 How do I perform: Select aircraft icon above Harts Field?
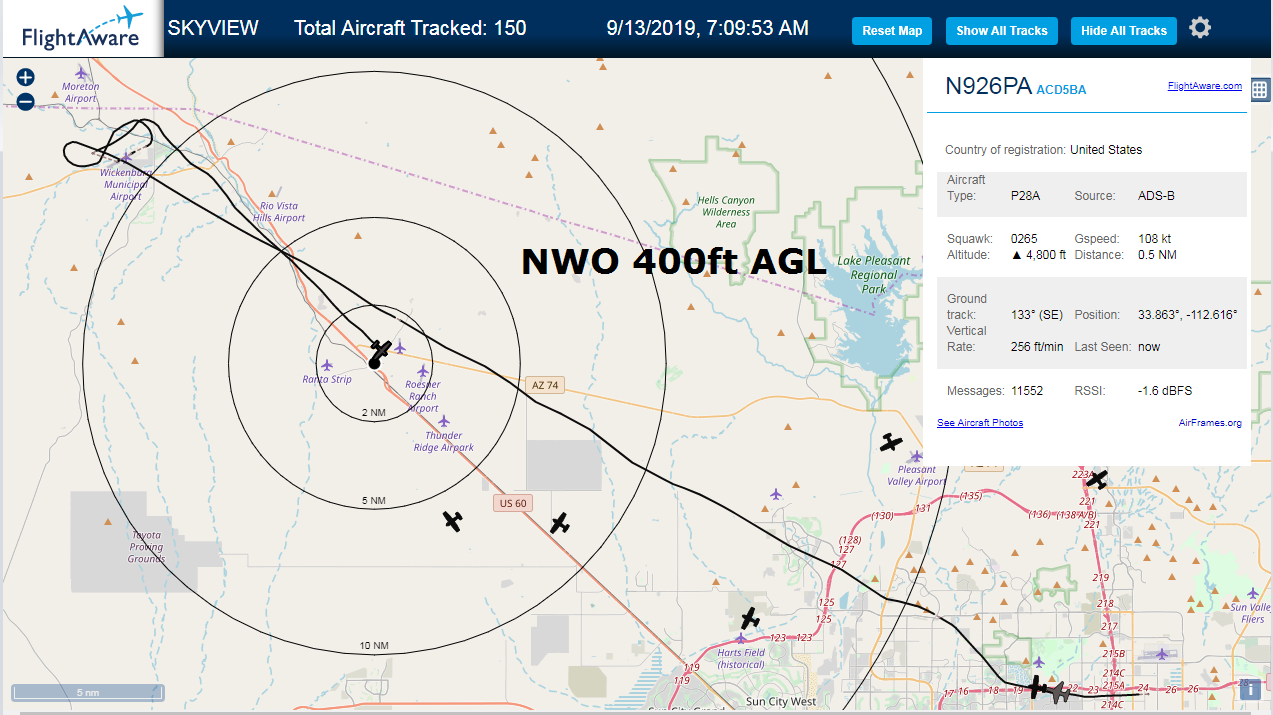(750, 618)
